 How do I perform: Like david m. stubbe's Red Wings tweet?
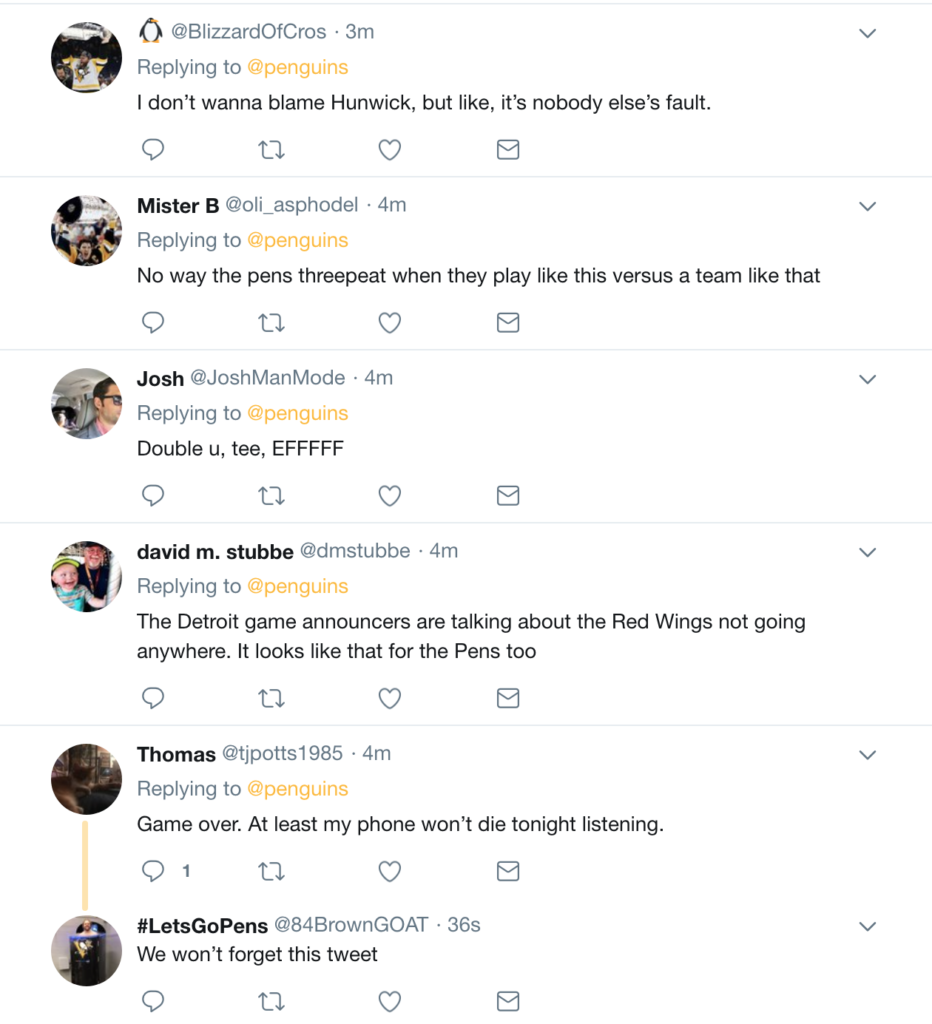pyautogui.click(x=390, y=698)
